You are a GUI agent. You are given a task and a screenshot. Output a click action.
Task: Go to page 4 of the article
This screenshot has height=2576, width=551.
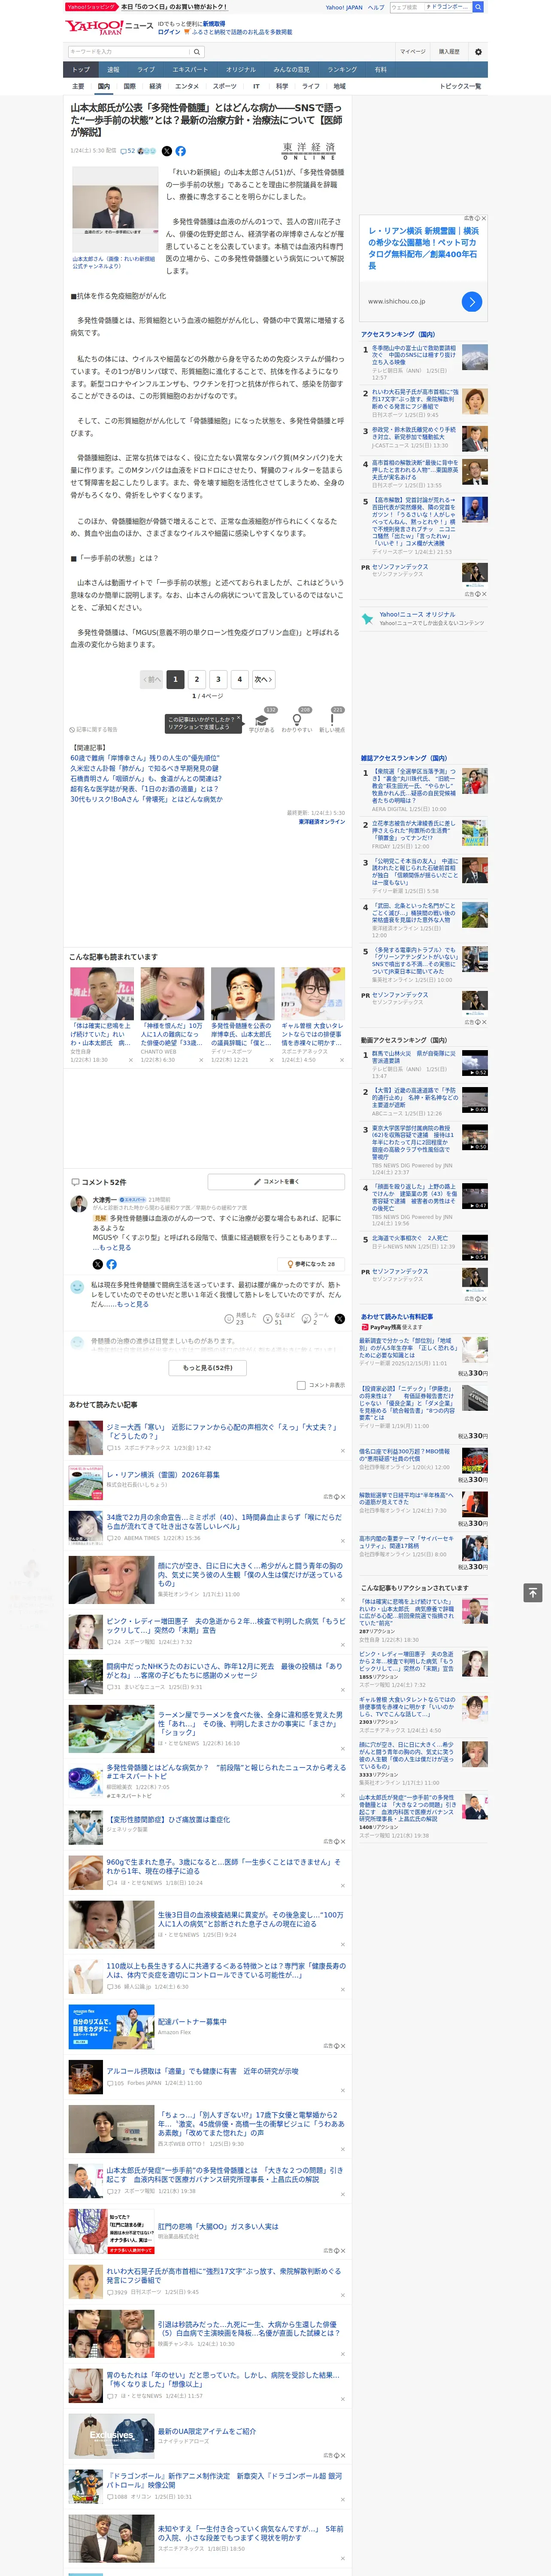tap(239, 679)
